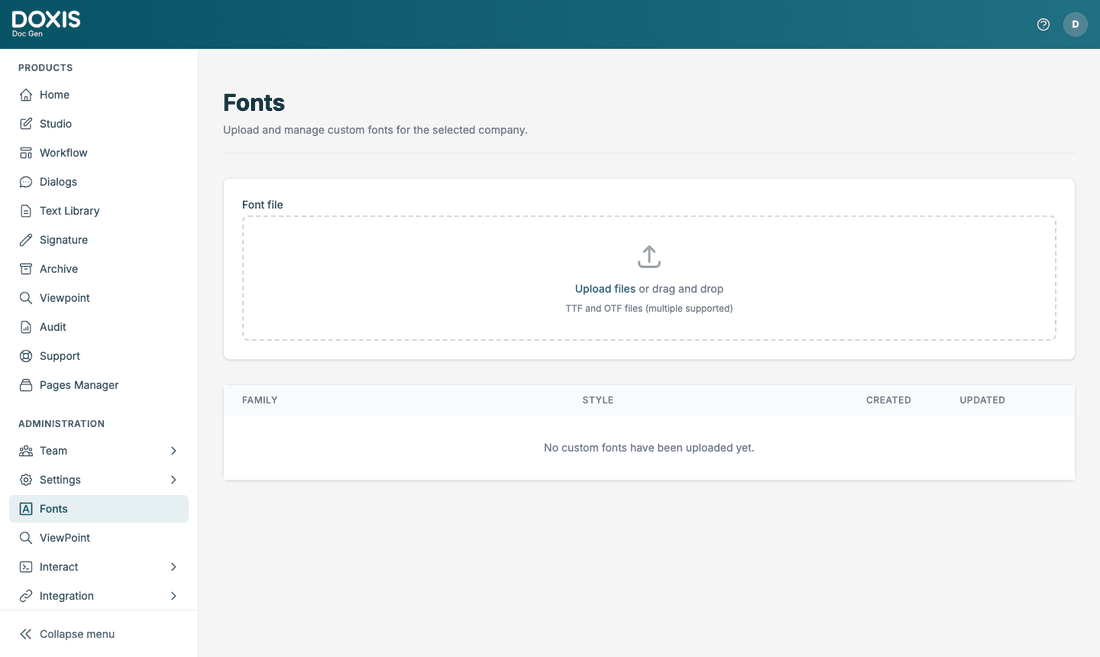Click 'No custom fonts have been uploaded yet.' text
The image size is (1100, 657).
[x=649, y=447]
